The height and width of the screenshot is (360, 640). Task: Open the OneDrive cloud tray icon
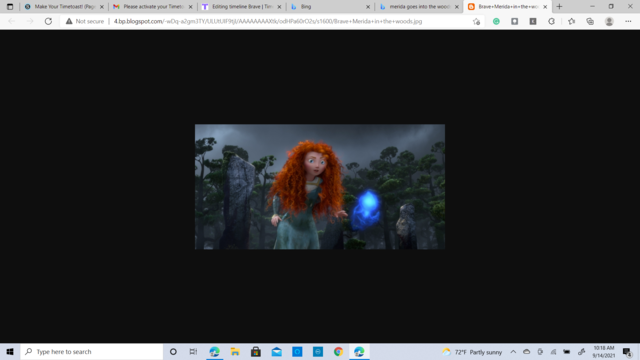coord(527,352)
